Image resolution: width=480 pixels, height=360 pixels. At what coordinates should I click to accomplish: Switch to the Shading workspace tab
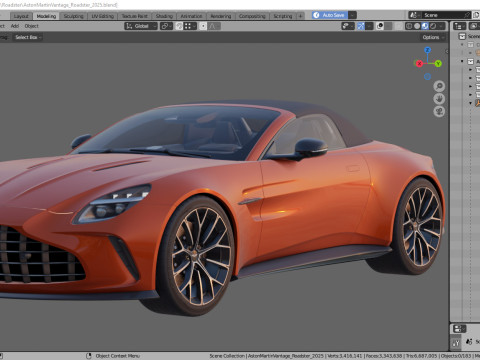164,16
